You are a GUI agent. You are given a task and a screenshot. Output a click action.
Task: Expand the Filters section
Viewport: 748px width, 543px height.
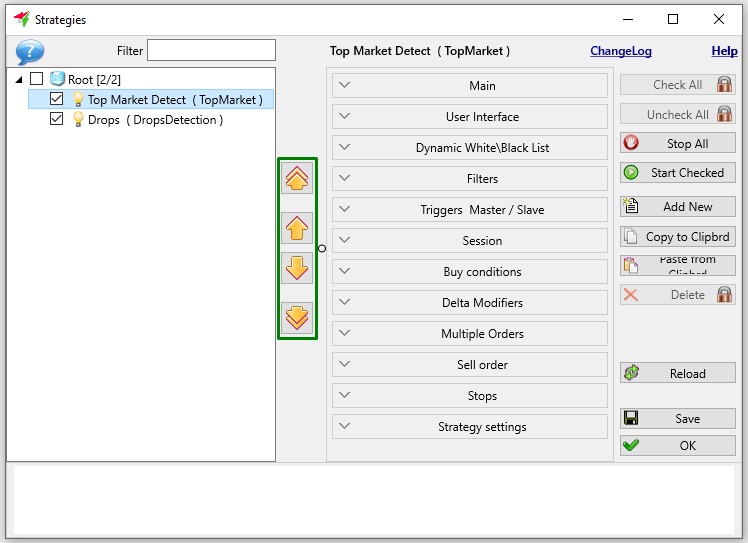[469, 178]
